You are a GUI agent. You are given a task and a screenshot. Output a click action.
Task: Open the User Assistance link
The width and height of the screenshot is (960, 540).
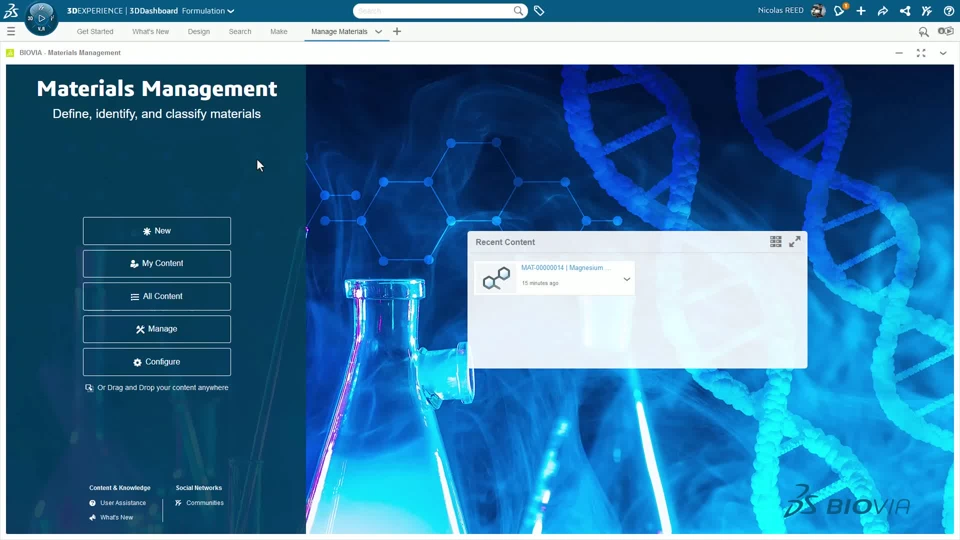click(123, 503)
